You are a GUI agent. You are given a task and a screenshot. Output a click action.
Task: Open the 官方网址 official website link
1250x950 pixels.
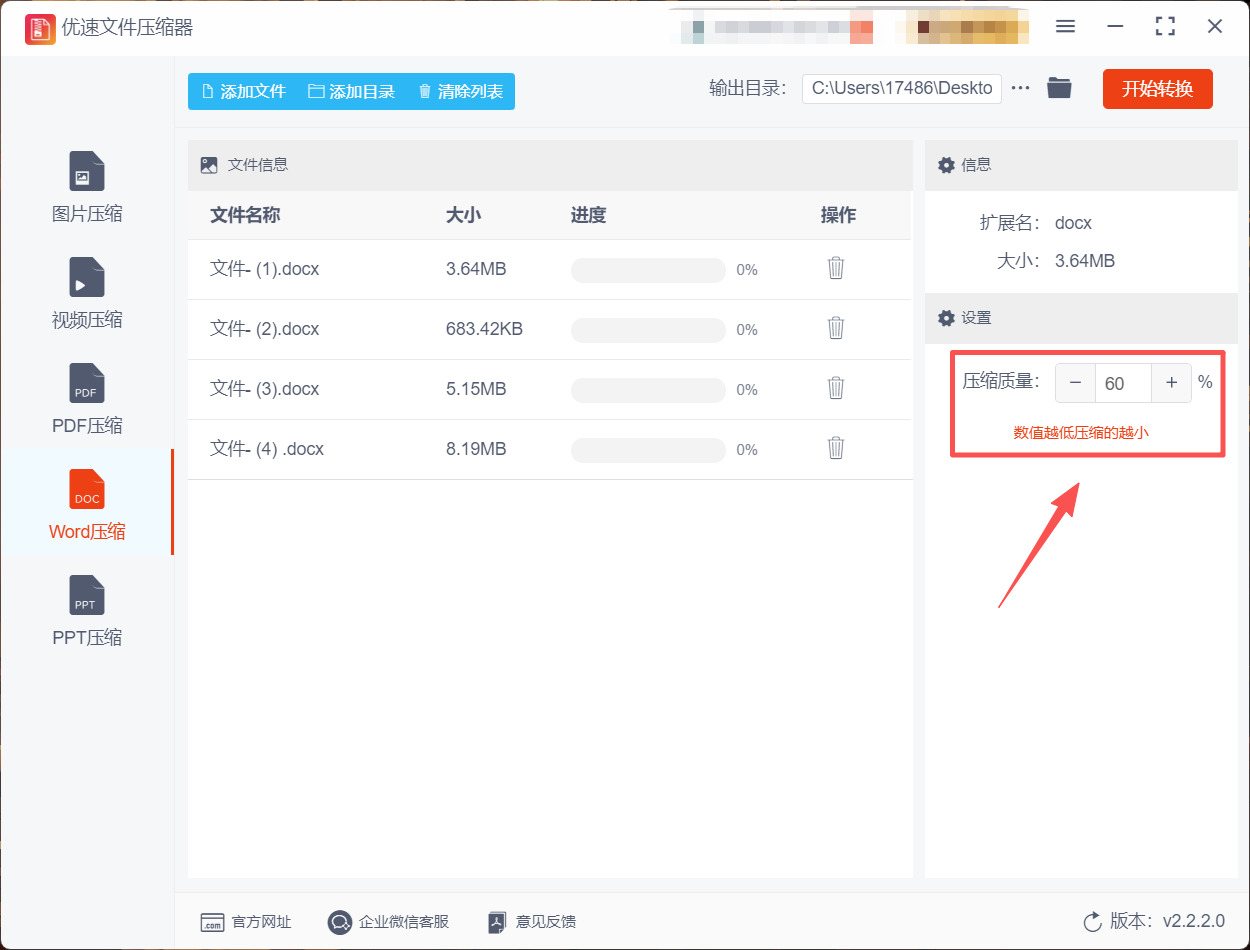(246, 922)
